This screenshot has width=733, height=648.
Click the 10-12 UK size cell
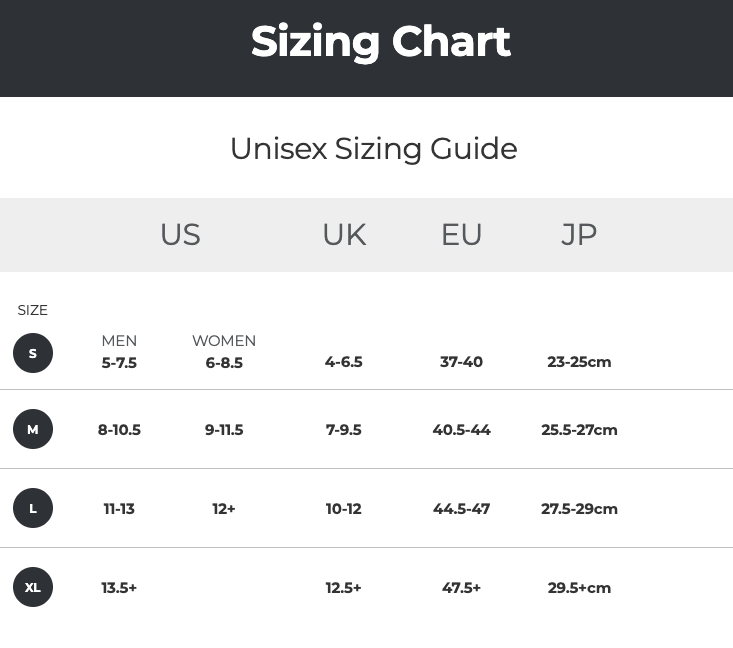click(x=343, y=508)
